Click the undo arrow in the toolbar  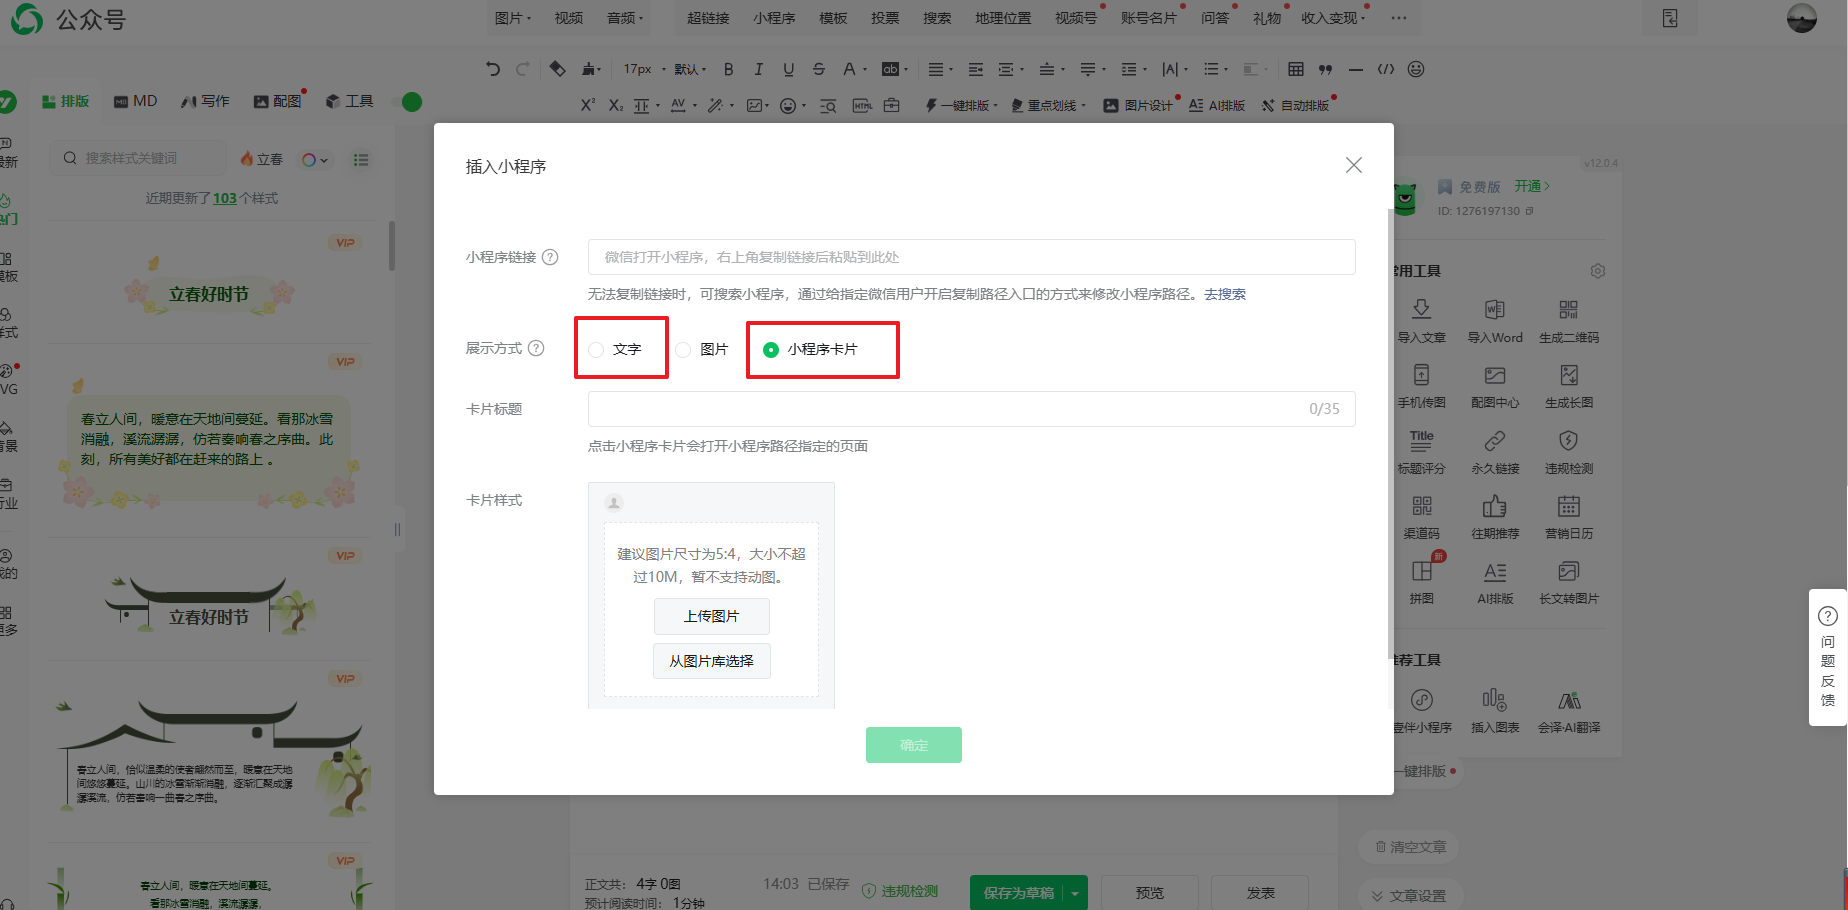[492, 69]
